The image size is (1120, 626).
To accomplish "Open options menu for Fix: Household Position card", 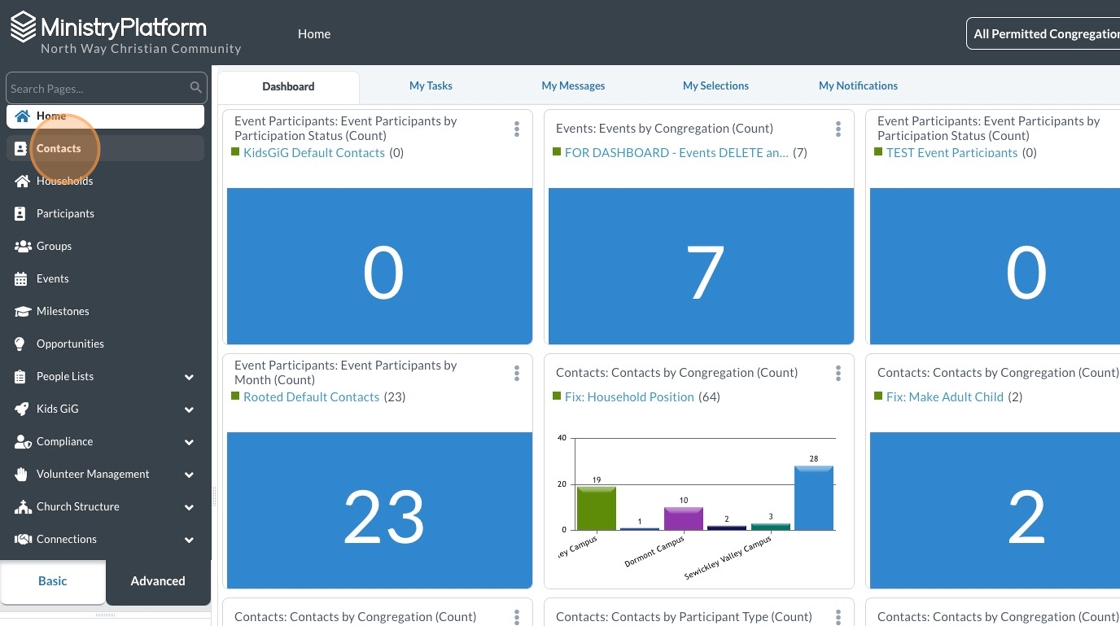I will click(838, 373).
